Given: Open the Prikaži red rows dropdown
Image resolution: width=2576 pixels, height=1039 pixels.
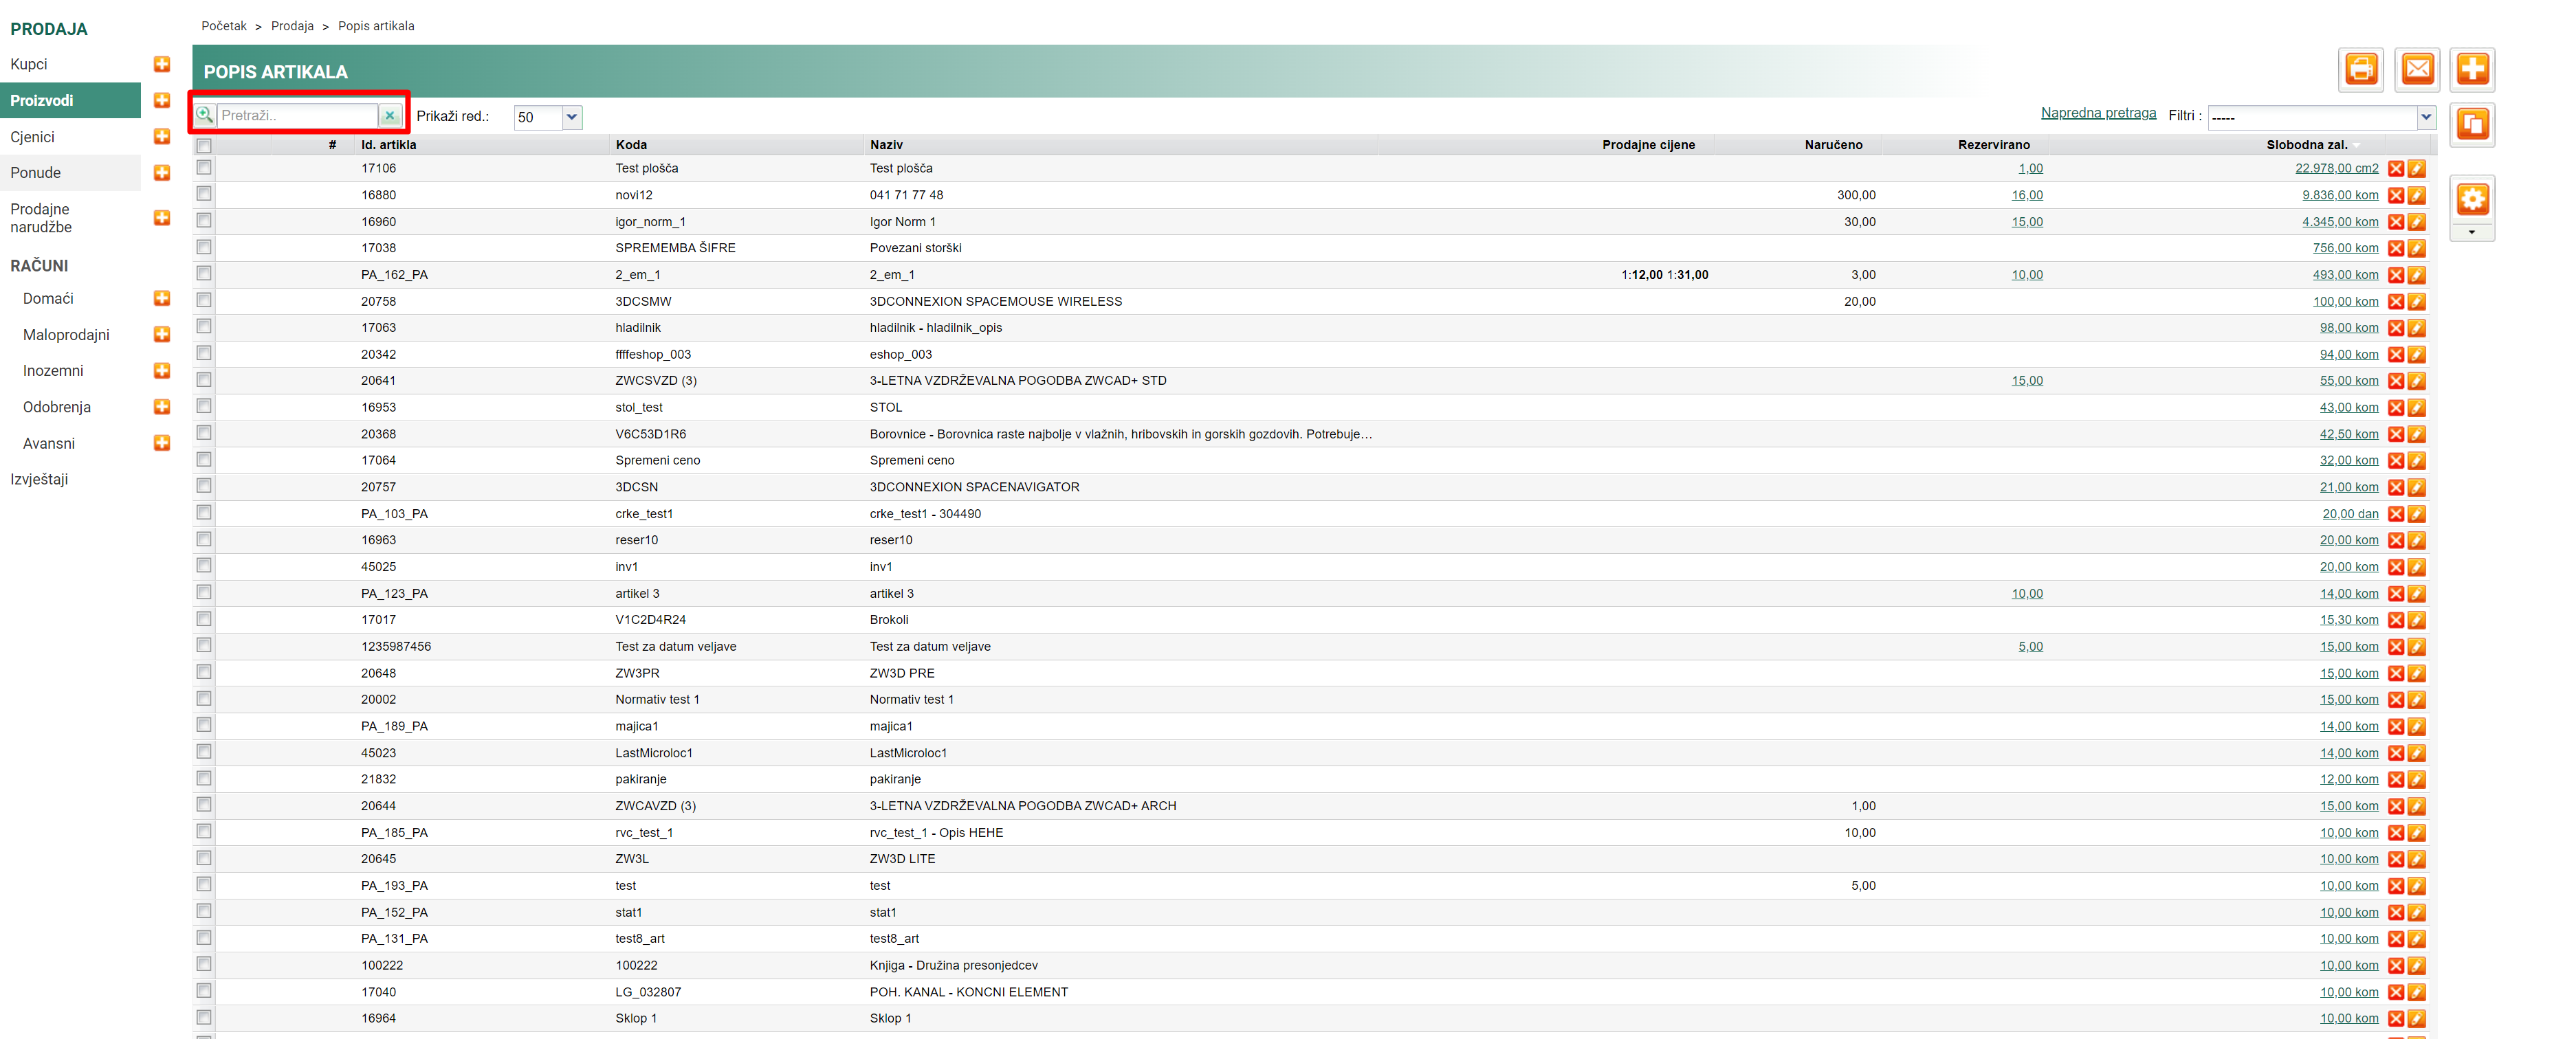Looking at the screenshot, I should click(x=571, y=117).
